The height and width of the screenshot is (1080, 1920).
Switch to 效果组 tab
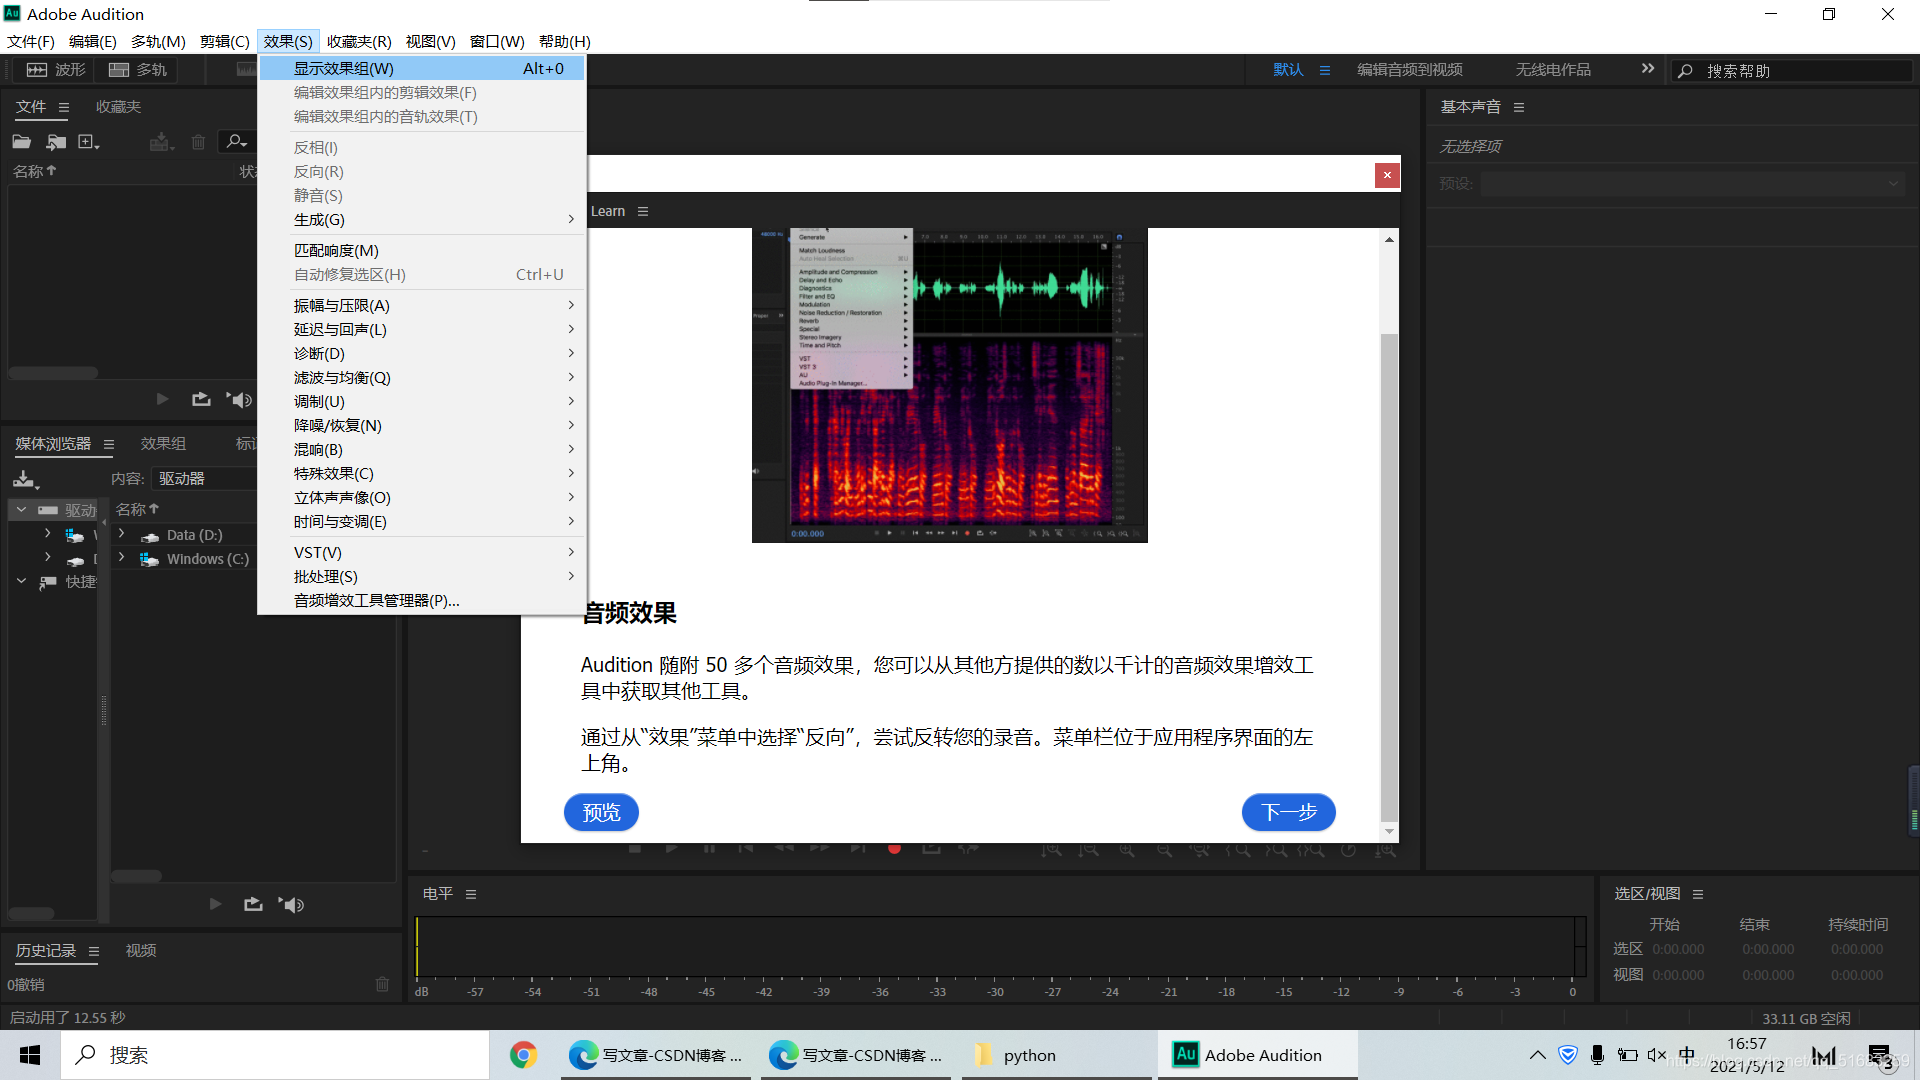pyautogui.click(x=163, y=443)
